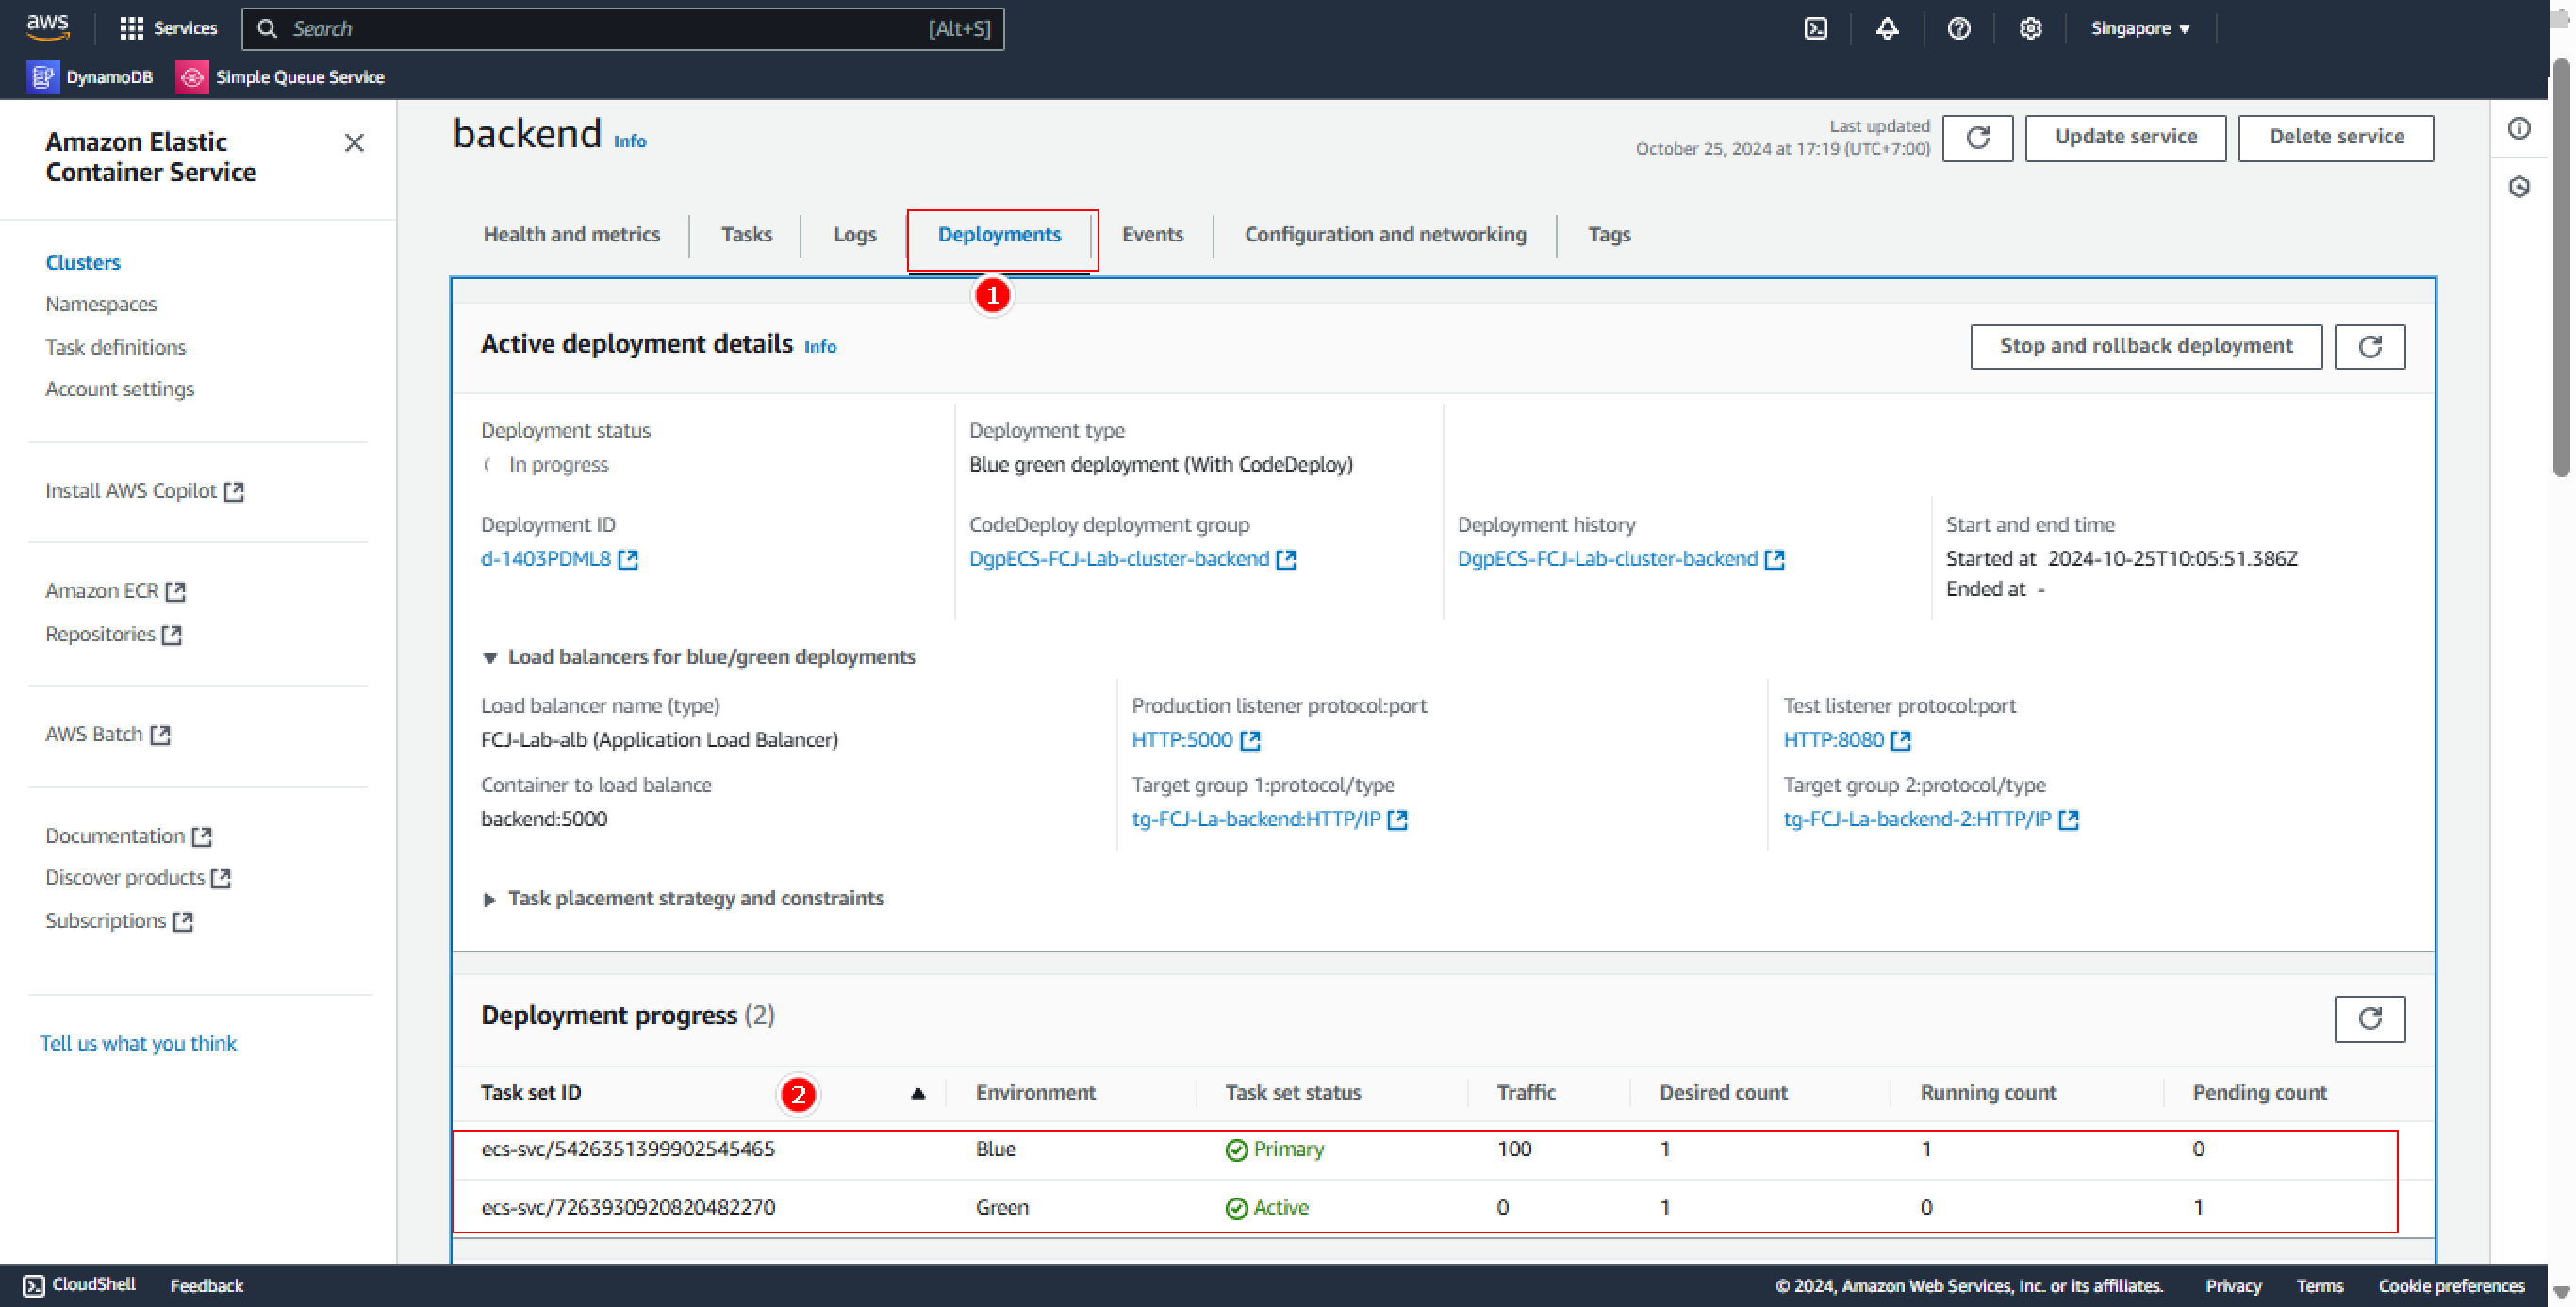Click Feedback in the footer

(206, 1285)
